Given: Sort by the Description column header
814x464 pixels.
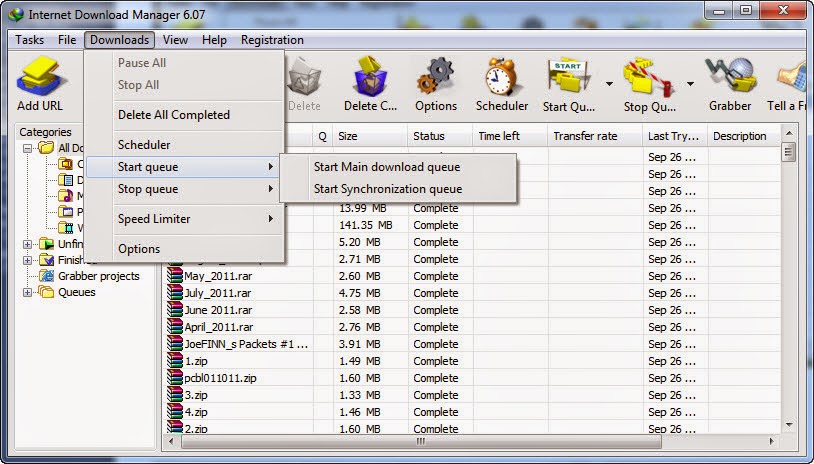Looking at the screenshot, I should pyautogui.click(x=744, y=136).
